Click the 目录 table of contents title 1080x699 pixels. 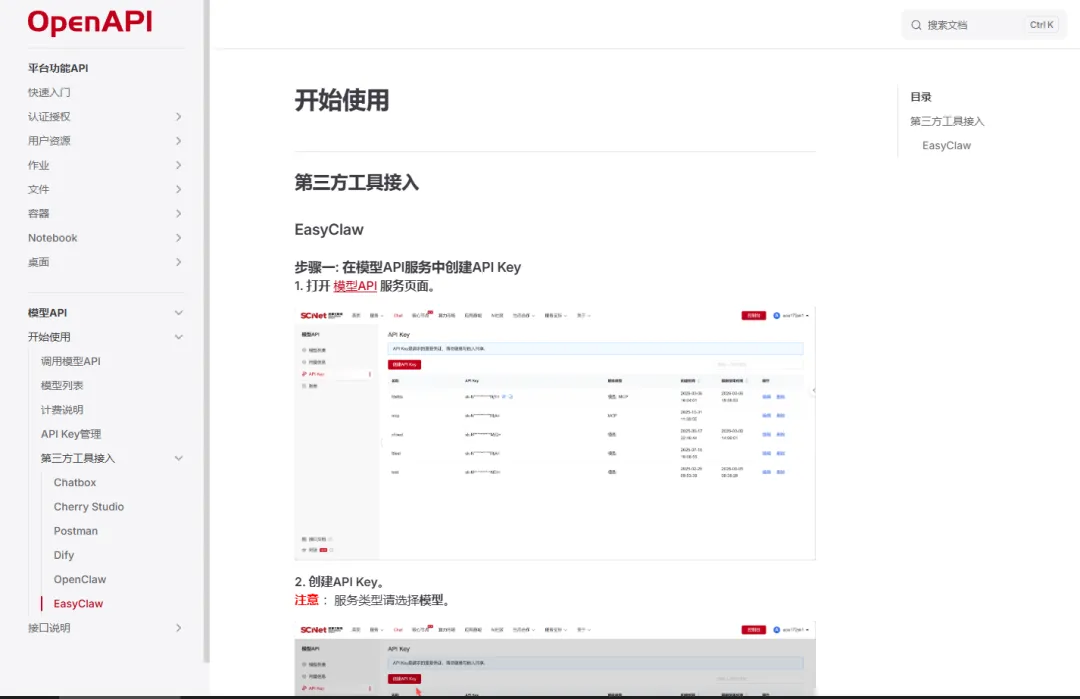point(921,97)
